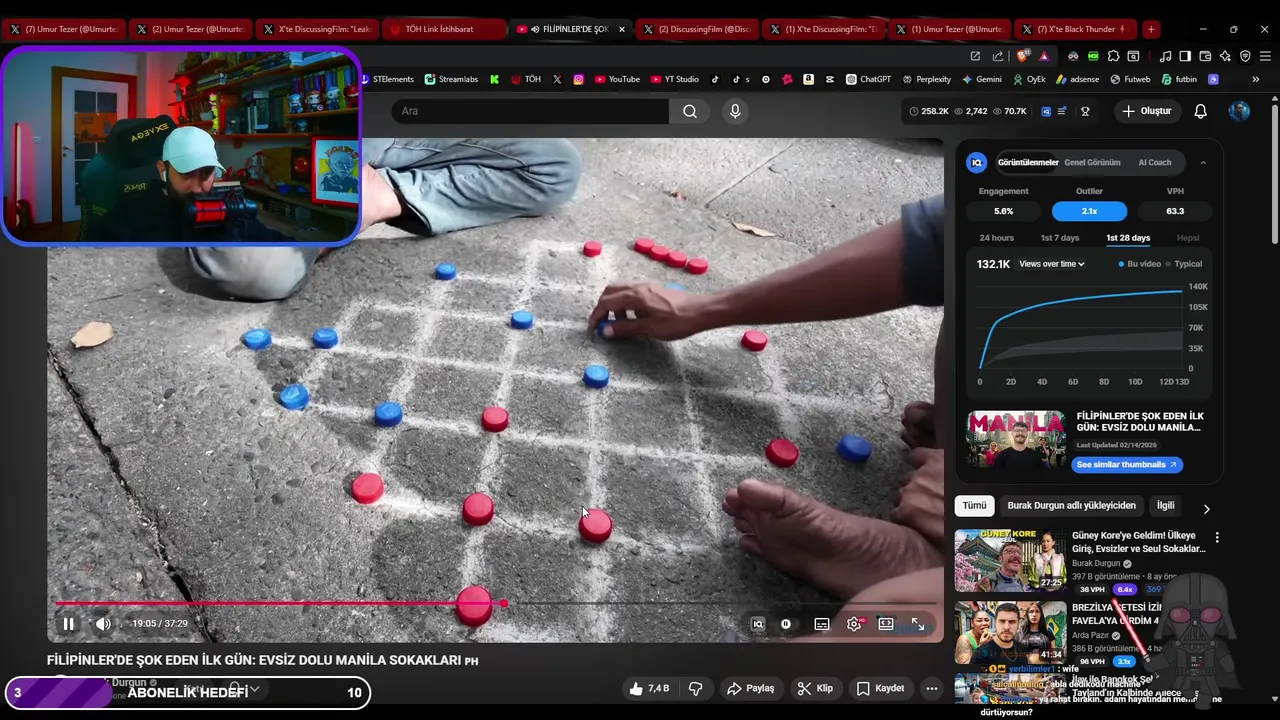Open the Güney Kore'ye Geldim video thumbnail
Screen dimensions: 1280x720
pyautogui.click(x=1010, y=561)
